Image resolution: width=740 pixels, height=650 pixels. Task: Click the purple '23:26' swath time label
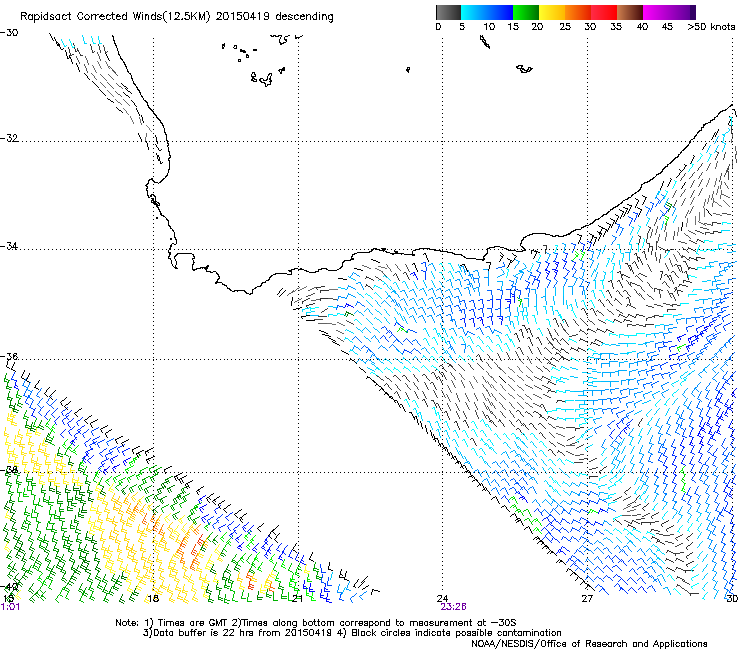coord(454,607)
